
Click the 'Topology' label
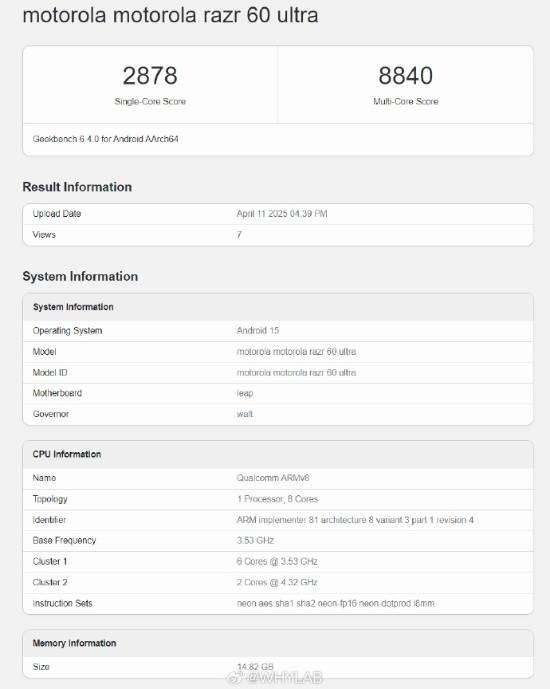click(50, 499)
